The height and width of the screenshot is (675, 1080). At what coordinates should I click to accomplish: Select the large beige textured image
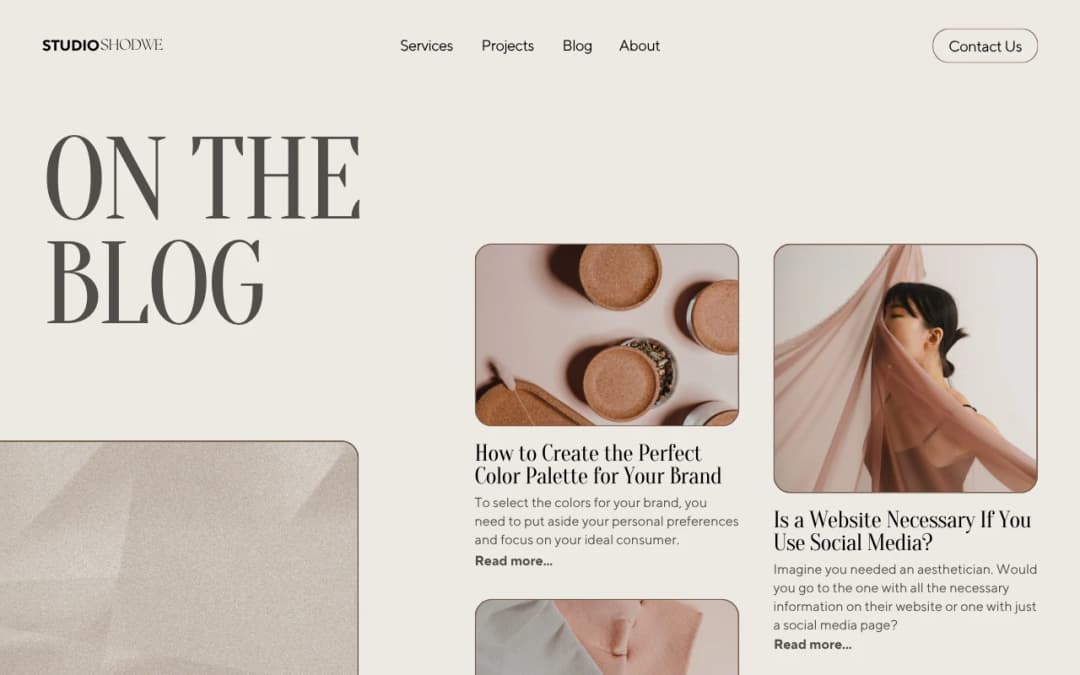[x=179, y=558]
